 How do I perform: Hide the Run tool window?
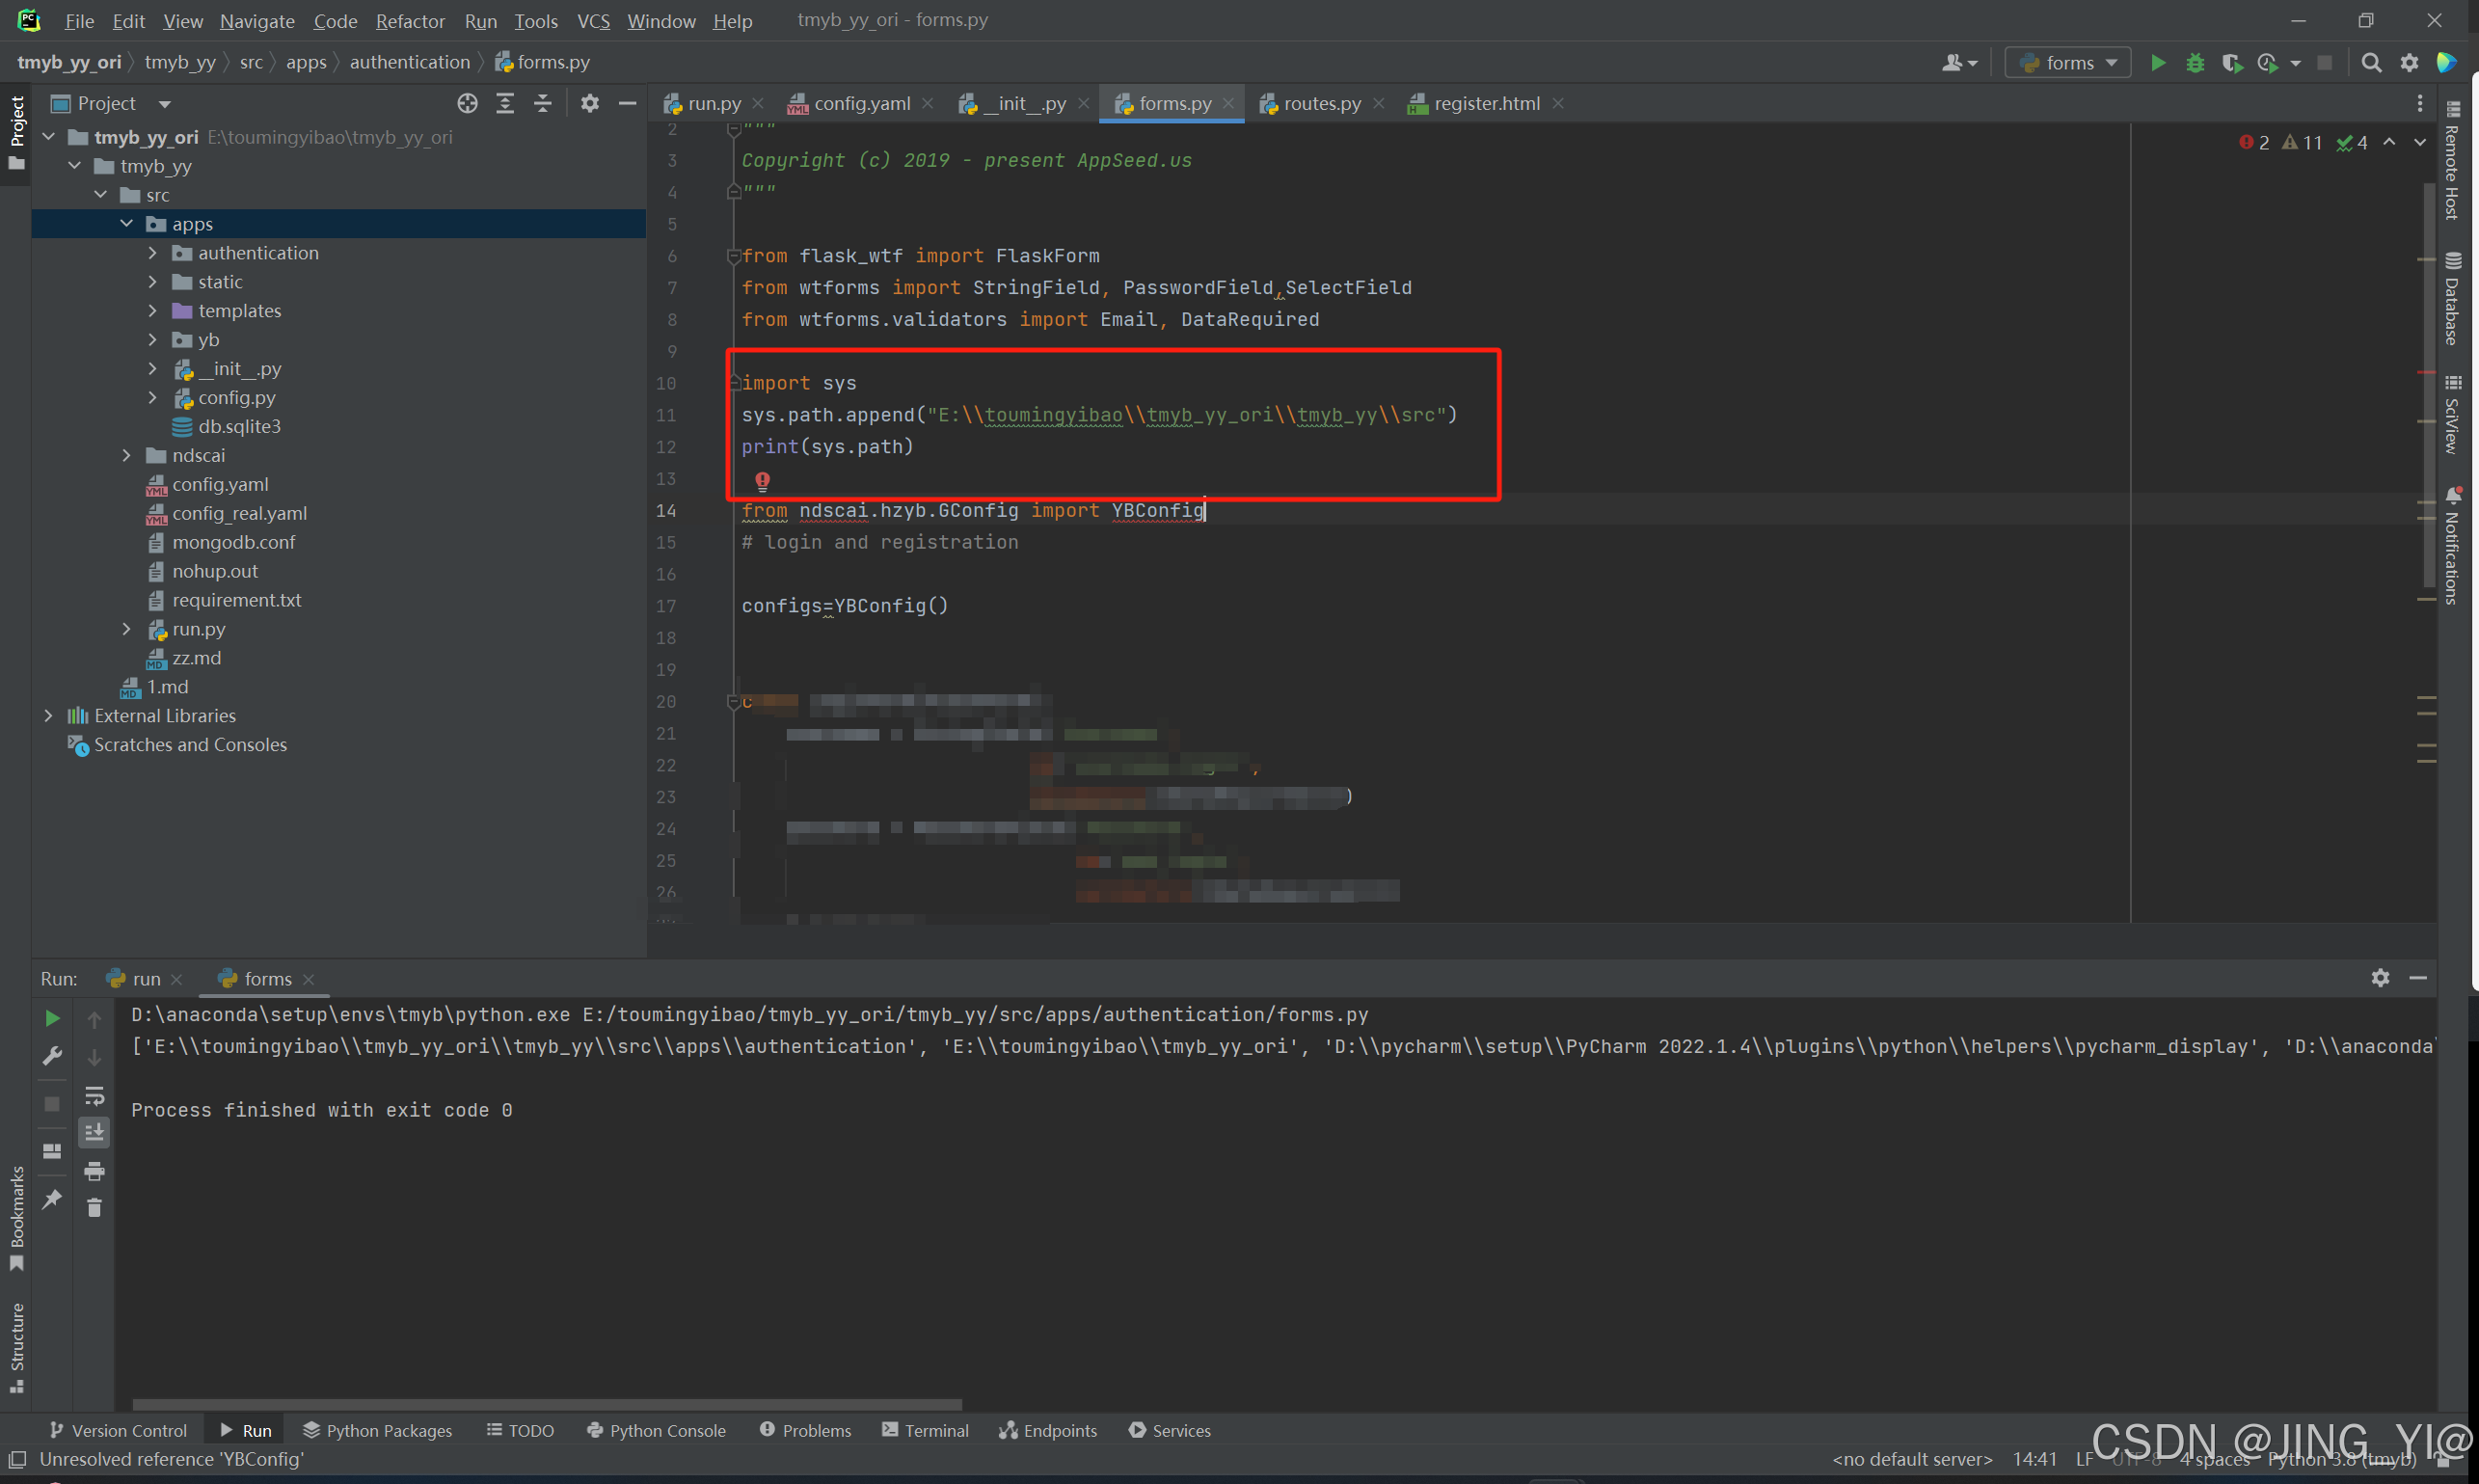[2418, 977]
